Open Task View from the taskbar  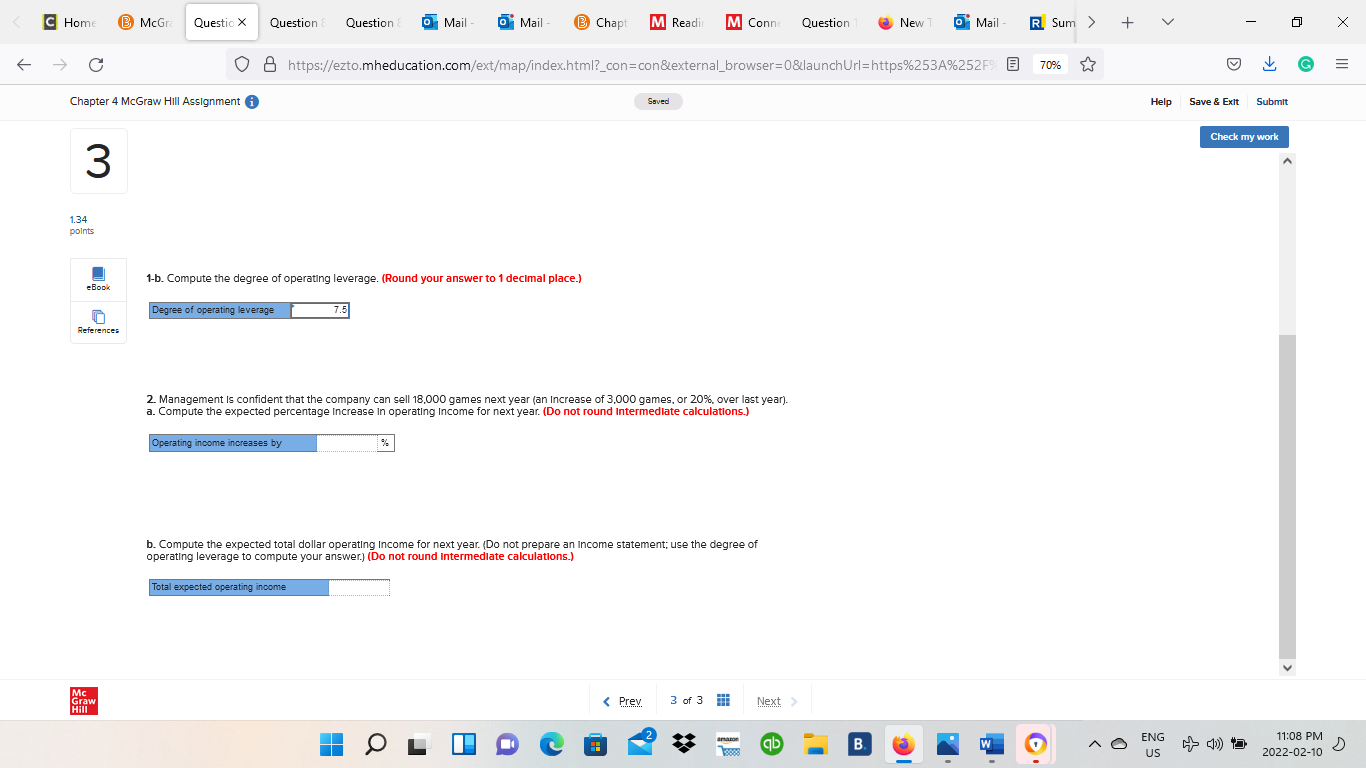(x=419, y=744)
